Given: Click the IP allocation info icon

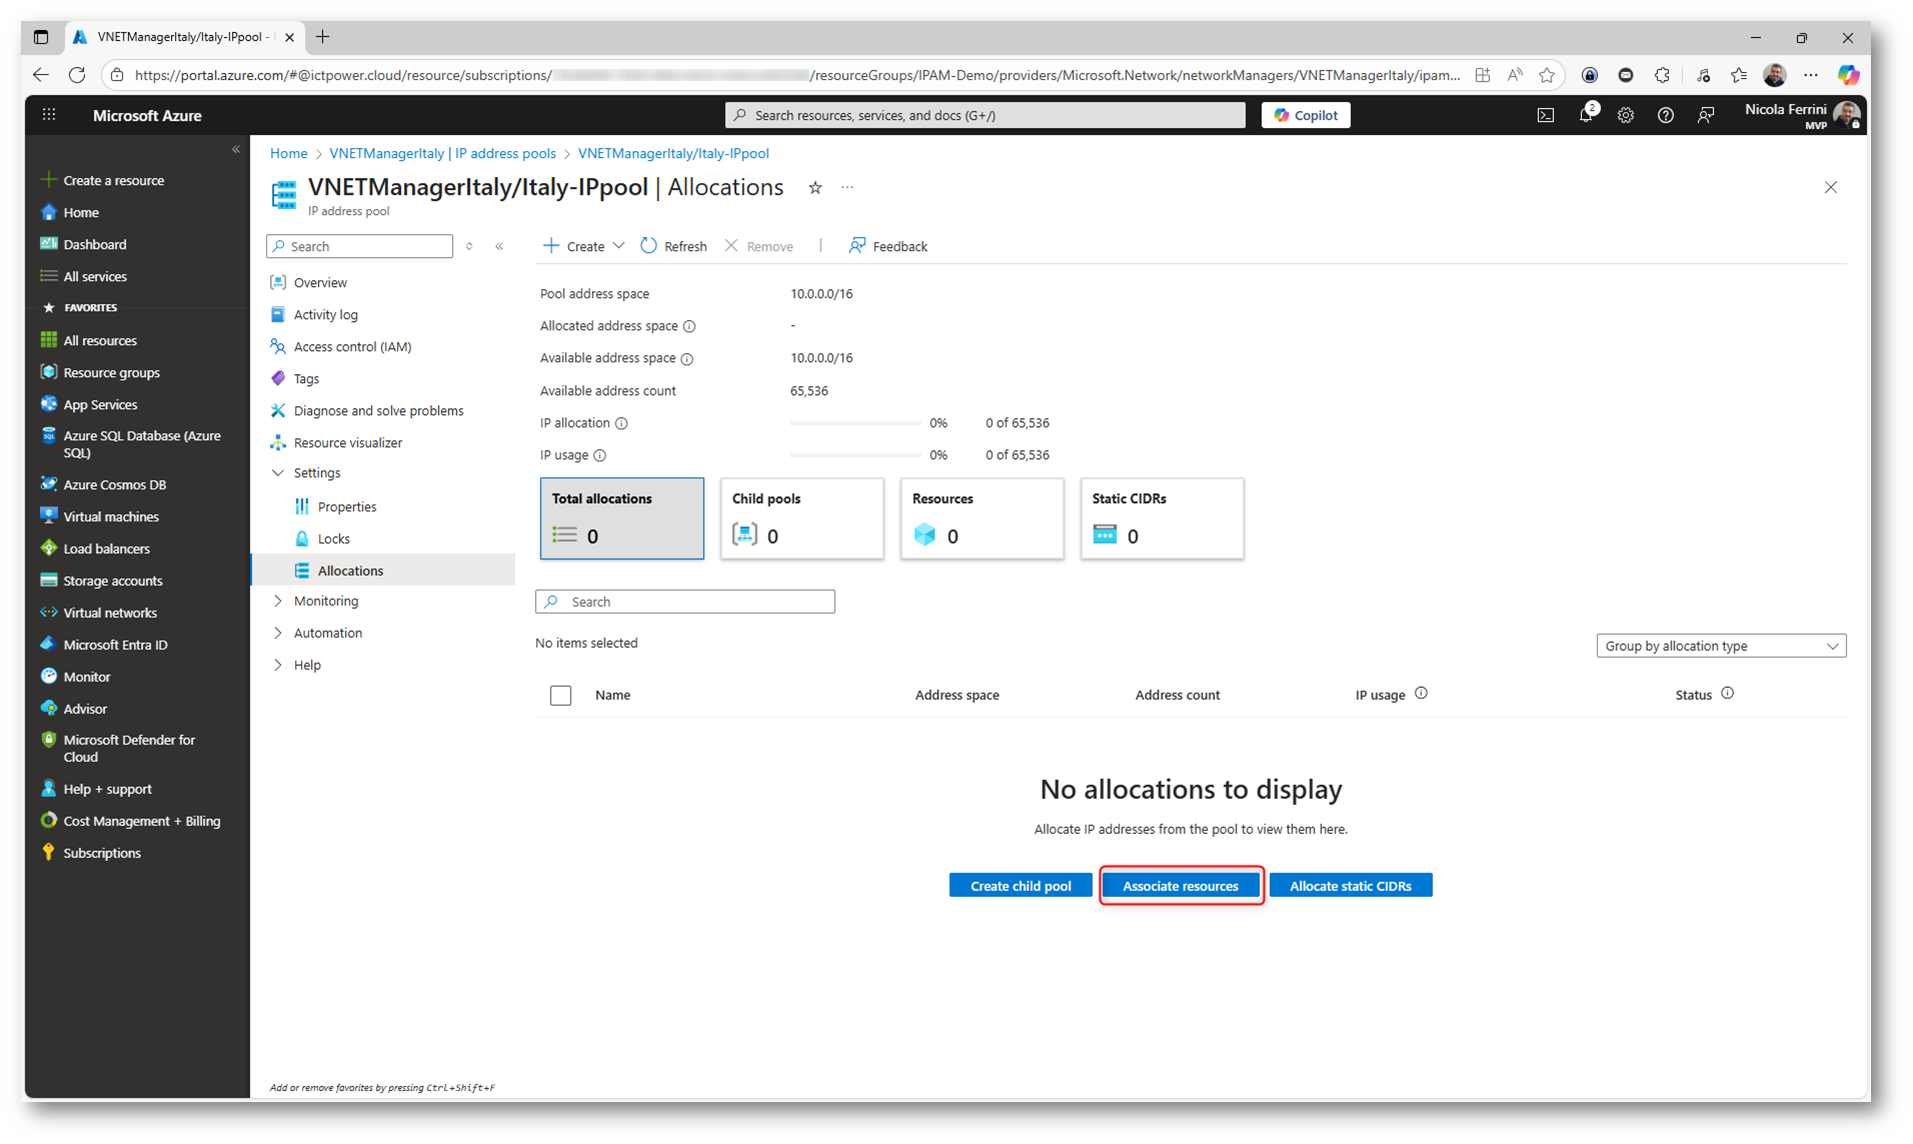Looking at the screenshot, I should click(621, 423).
